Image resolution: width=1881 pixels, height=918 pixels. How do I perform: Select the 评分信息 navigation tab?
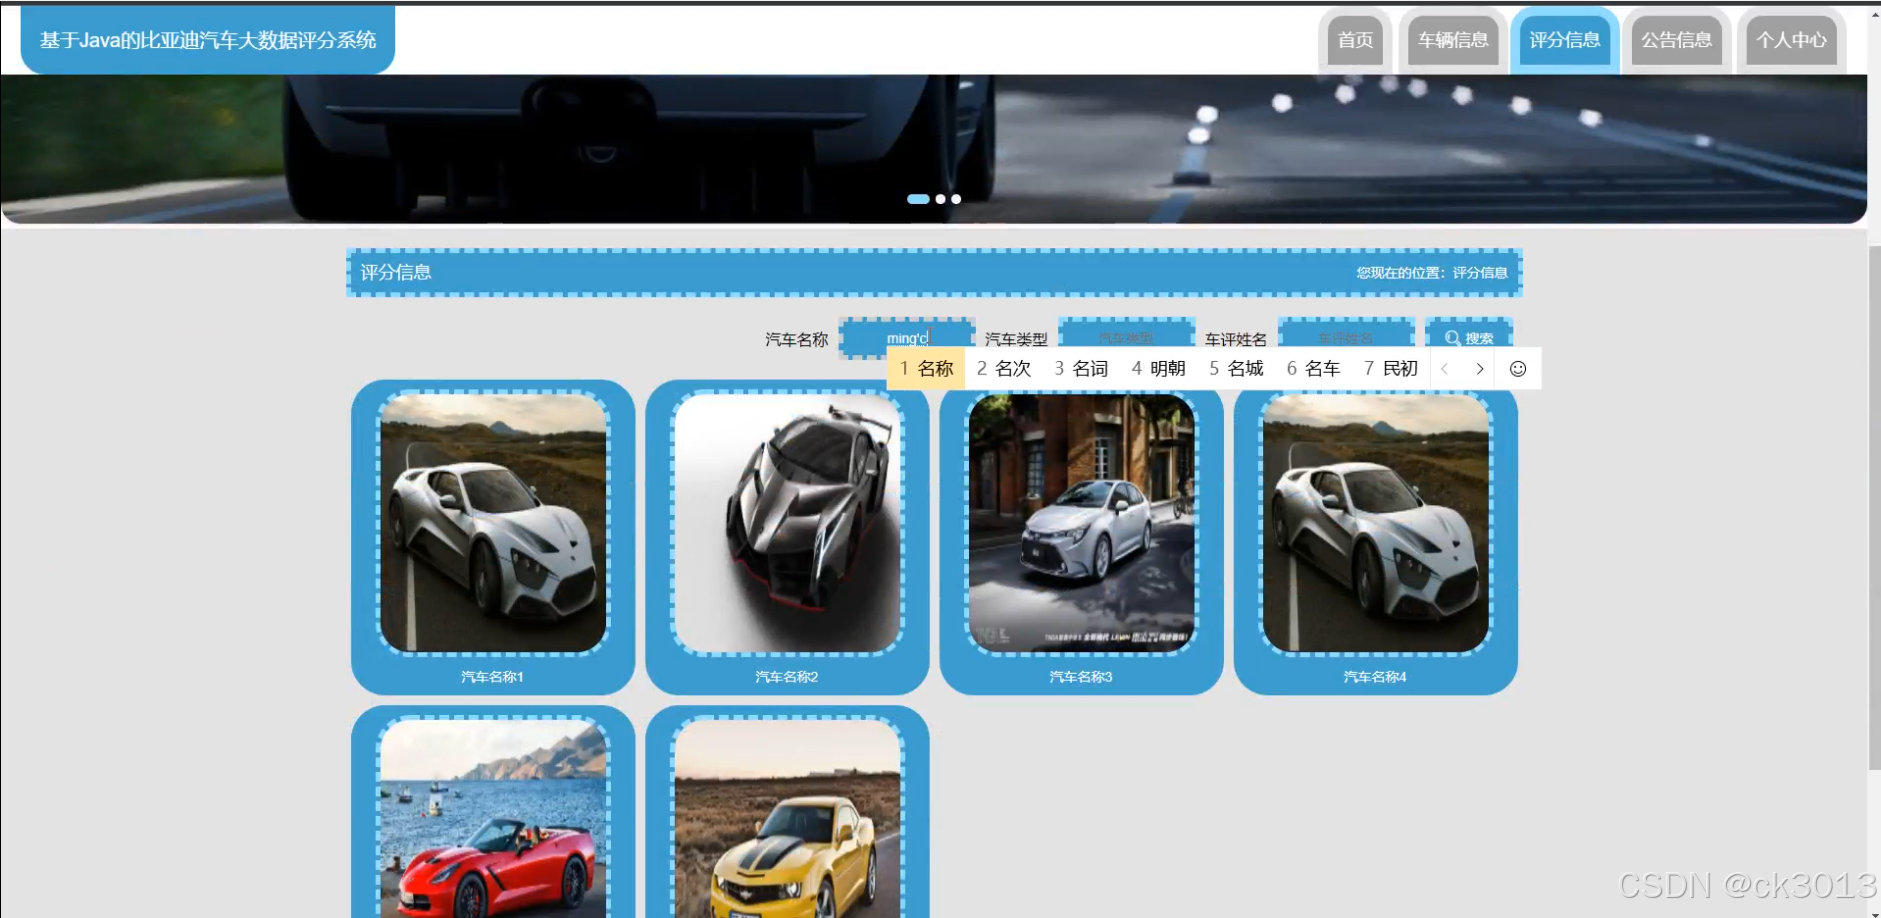[1565, 40]
